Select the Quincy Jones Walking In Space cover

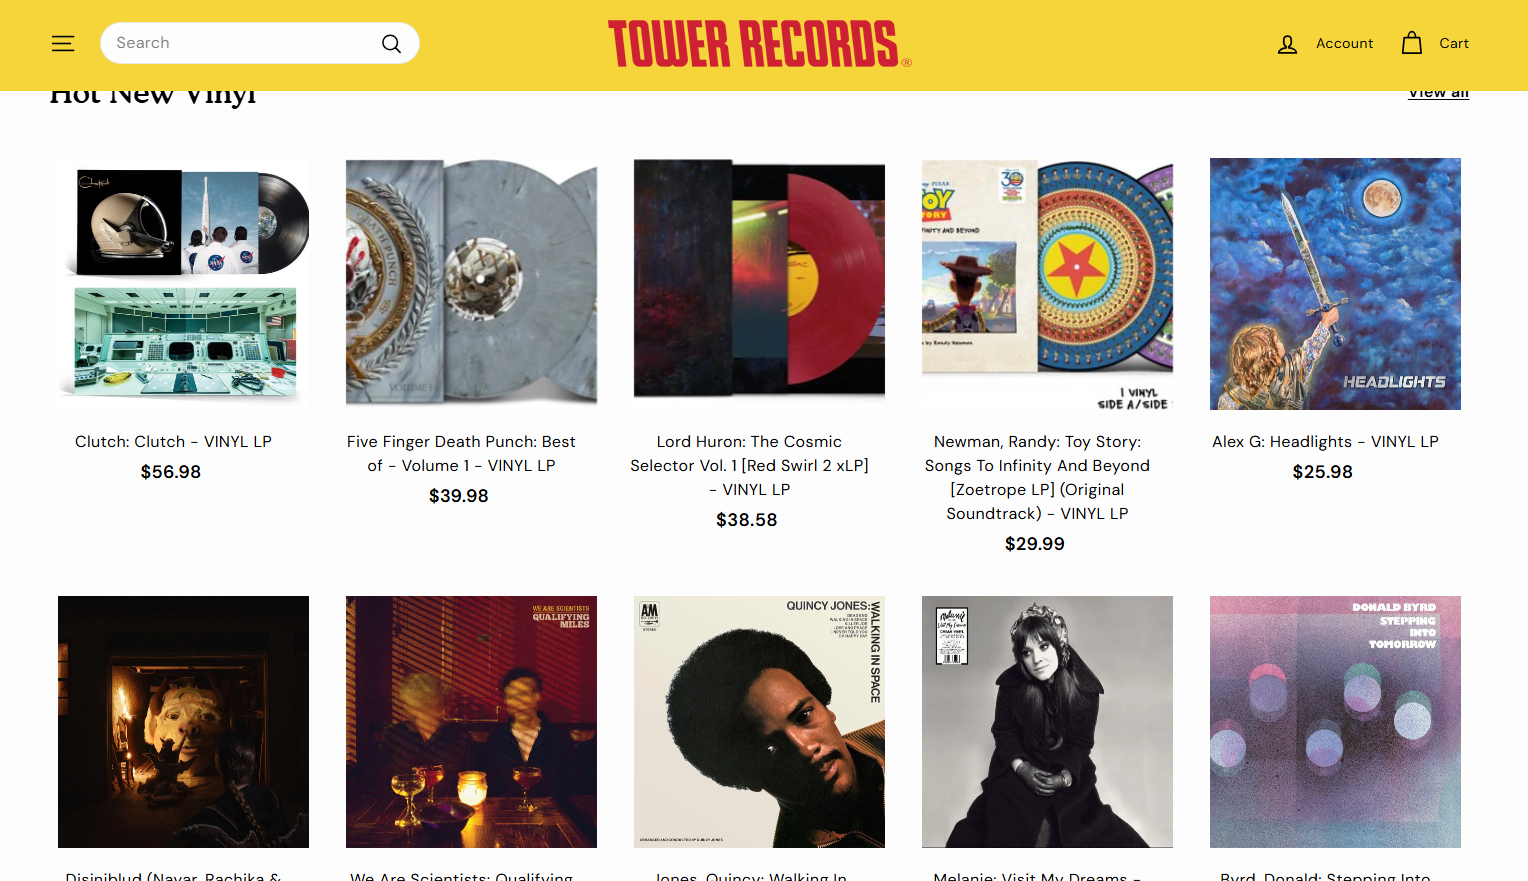[759, 722]
